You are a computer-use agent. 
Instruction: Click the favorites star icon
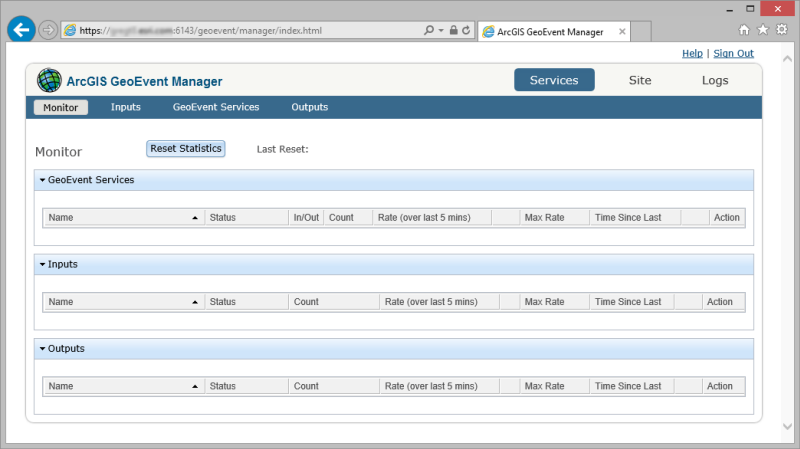click(x=763, y=30)
